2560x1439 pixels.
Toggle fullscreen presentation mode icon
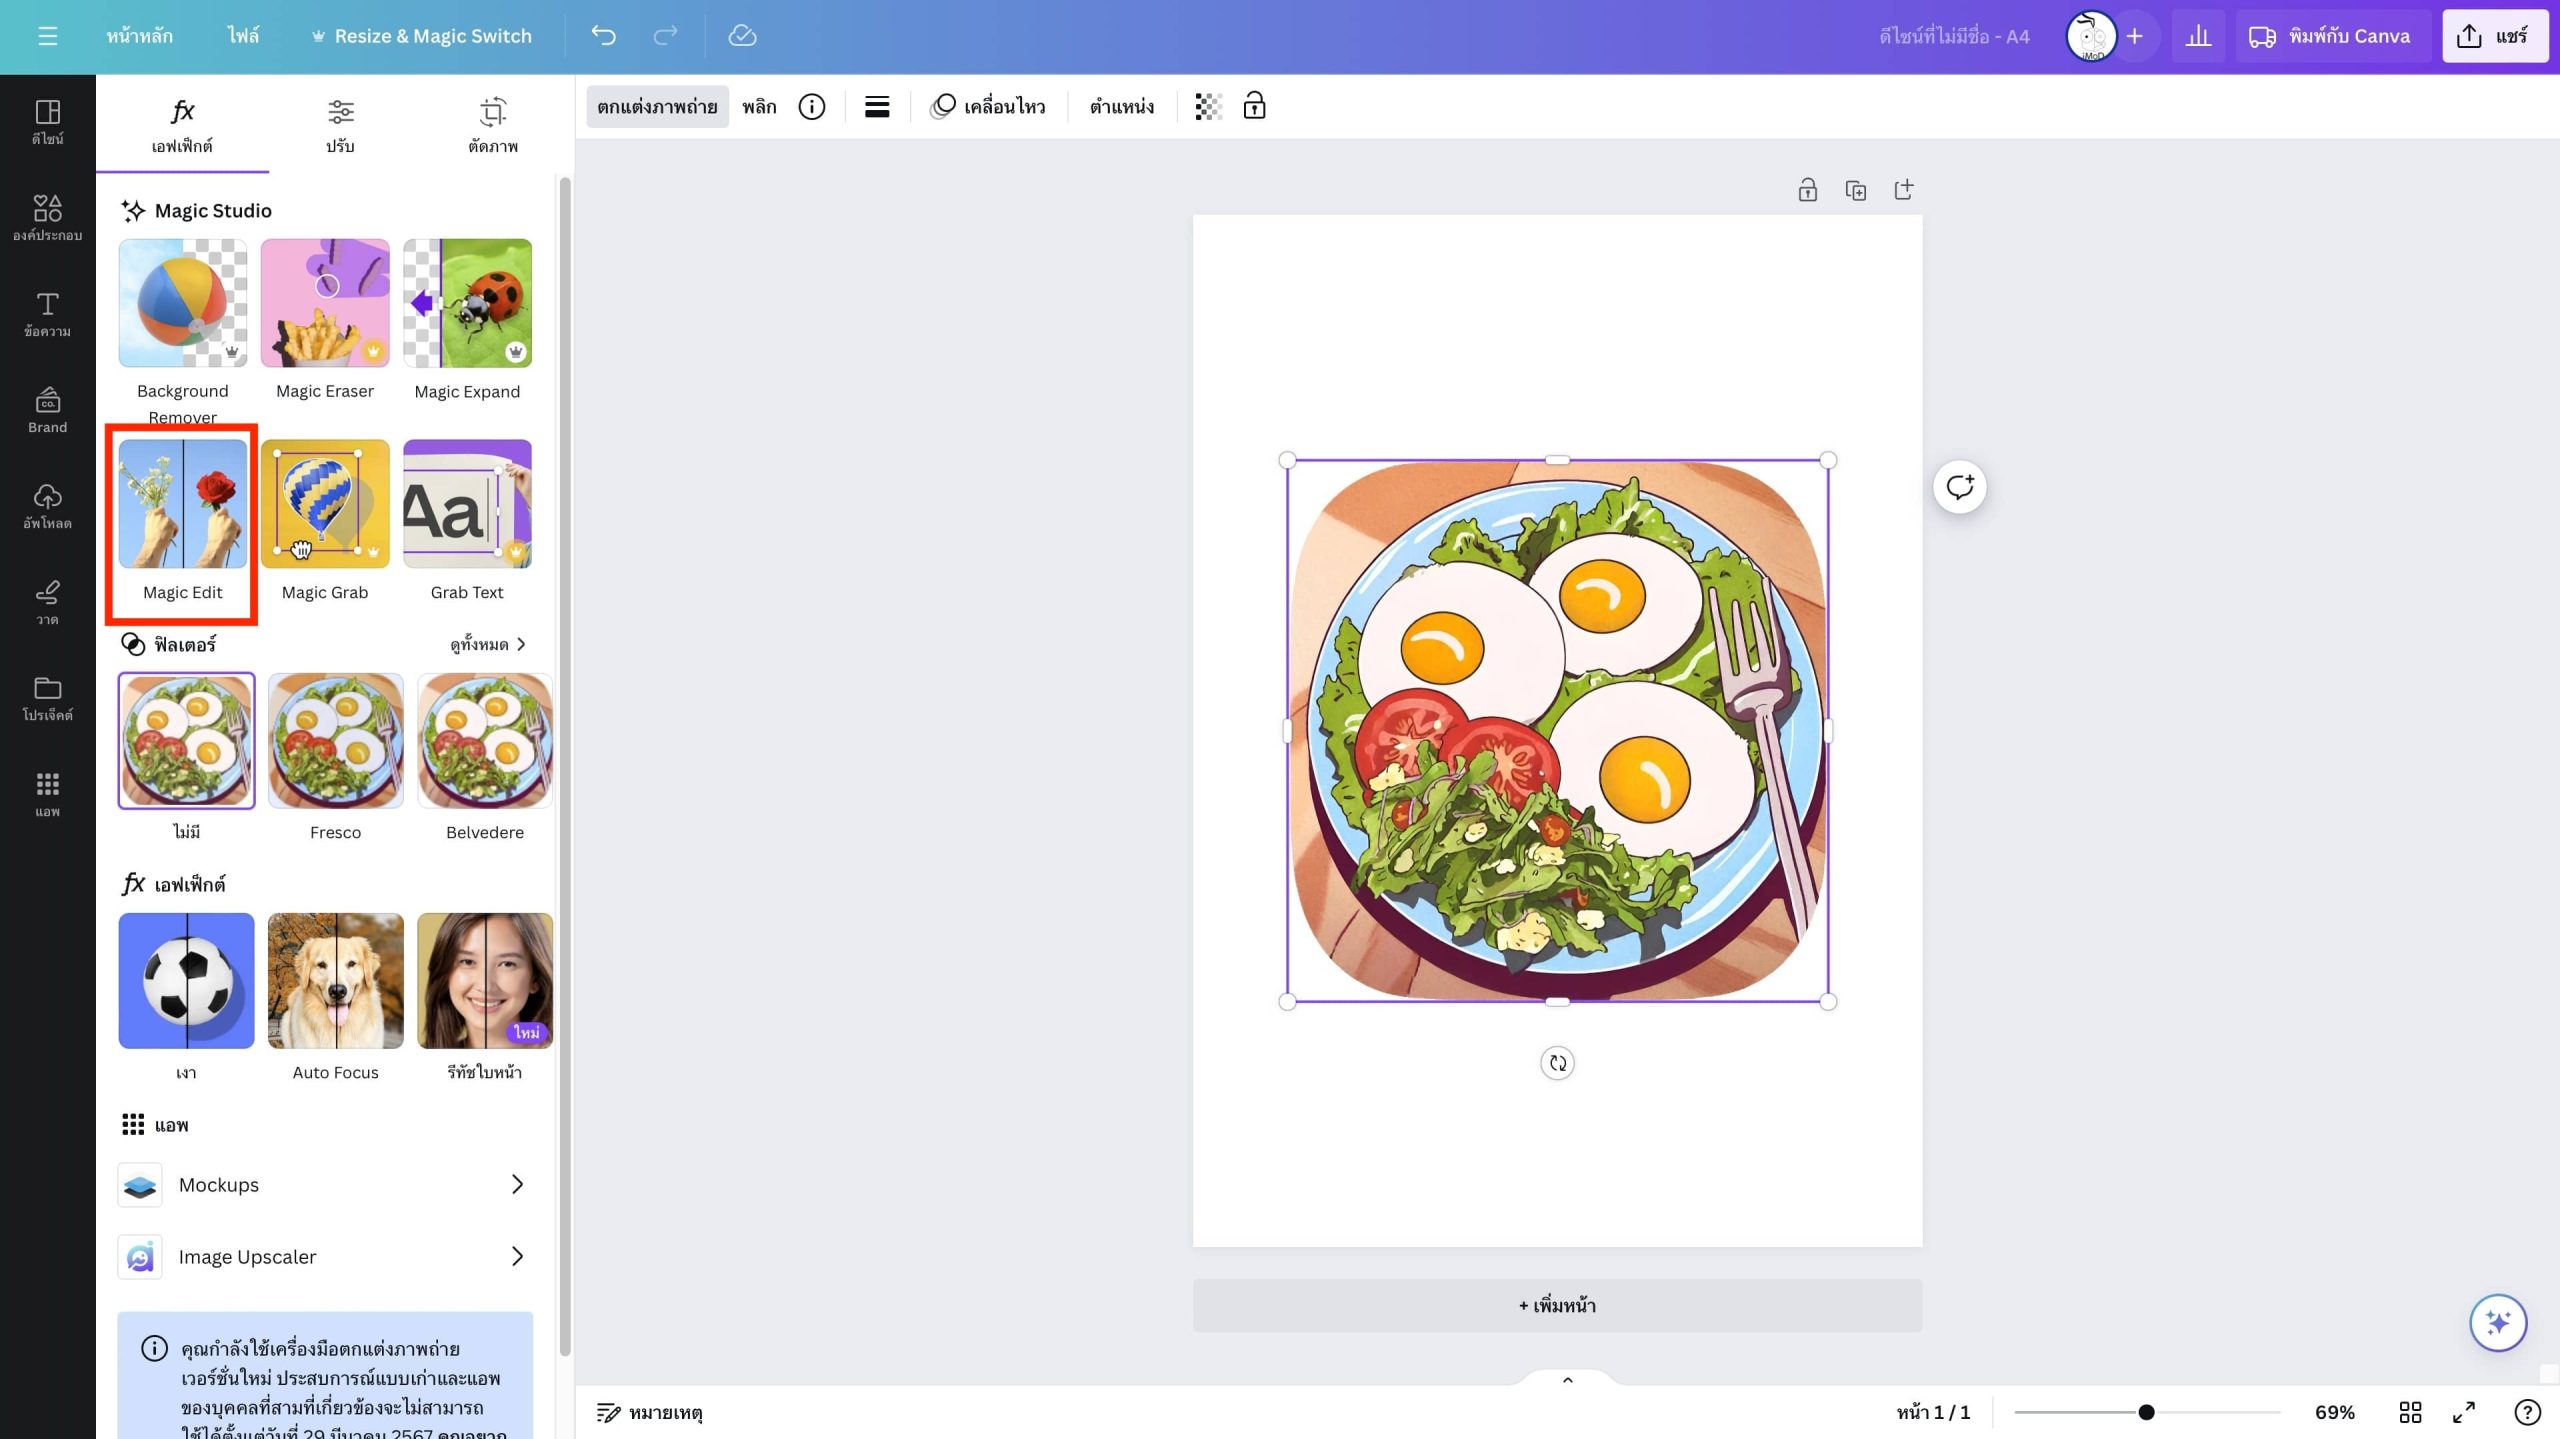2464,1412
